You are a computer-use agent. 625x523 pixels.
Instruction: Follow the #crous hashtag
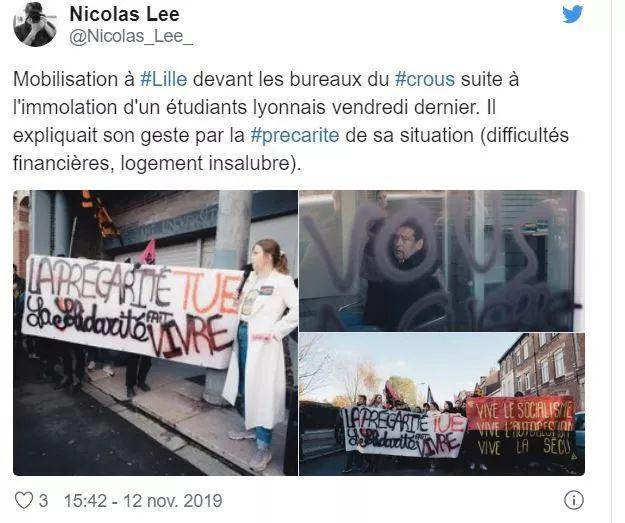click(x=425, y=79)
